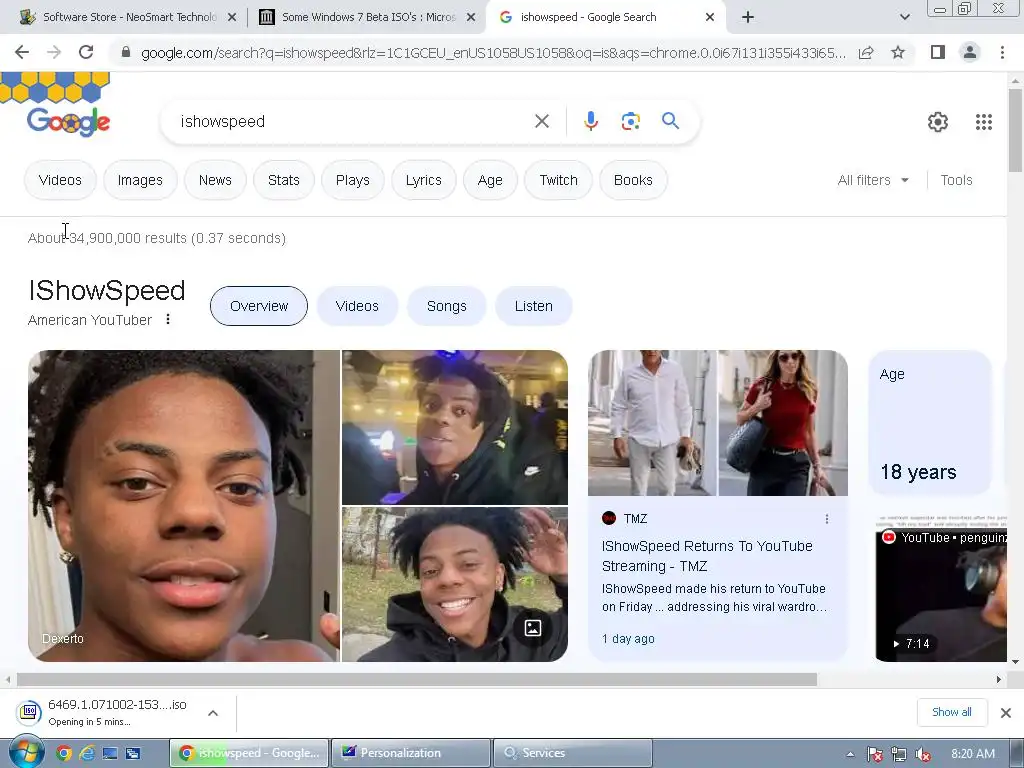Filter results by Age
1024x768 pixels.
click(490, 180)
